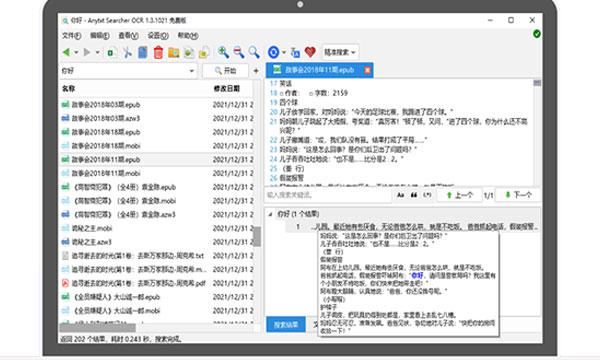This screenshot has height=360, width=600.
Task: Switch to the 搜索结果 bottom tab
Action: click(x=286, y=325)
